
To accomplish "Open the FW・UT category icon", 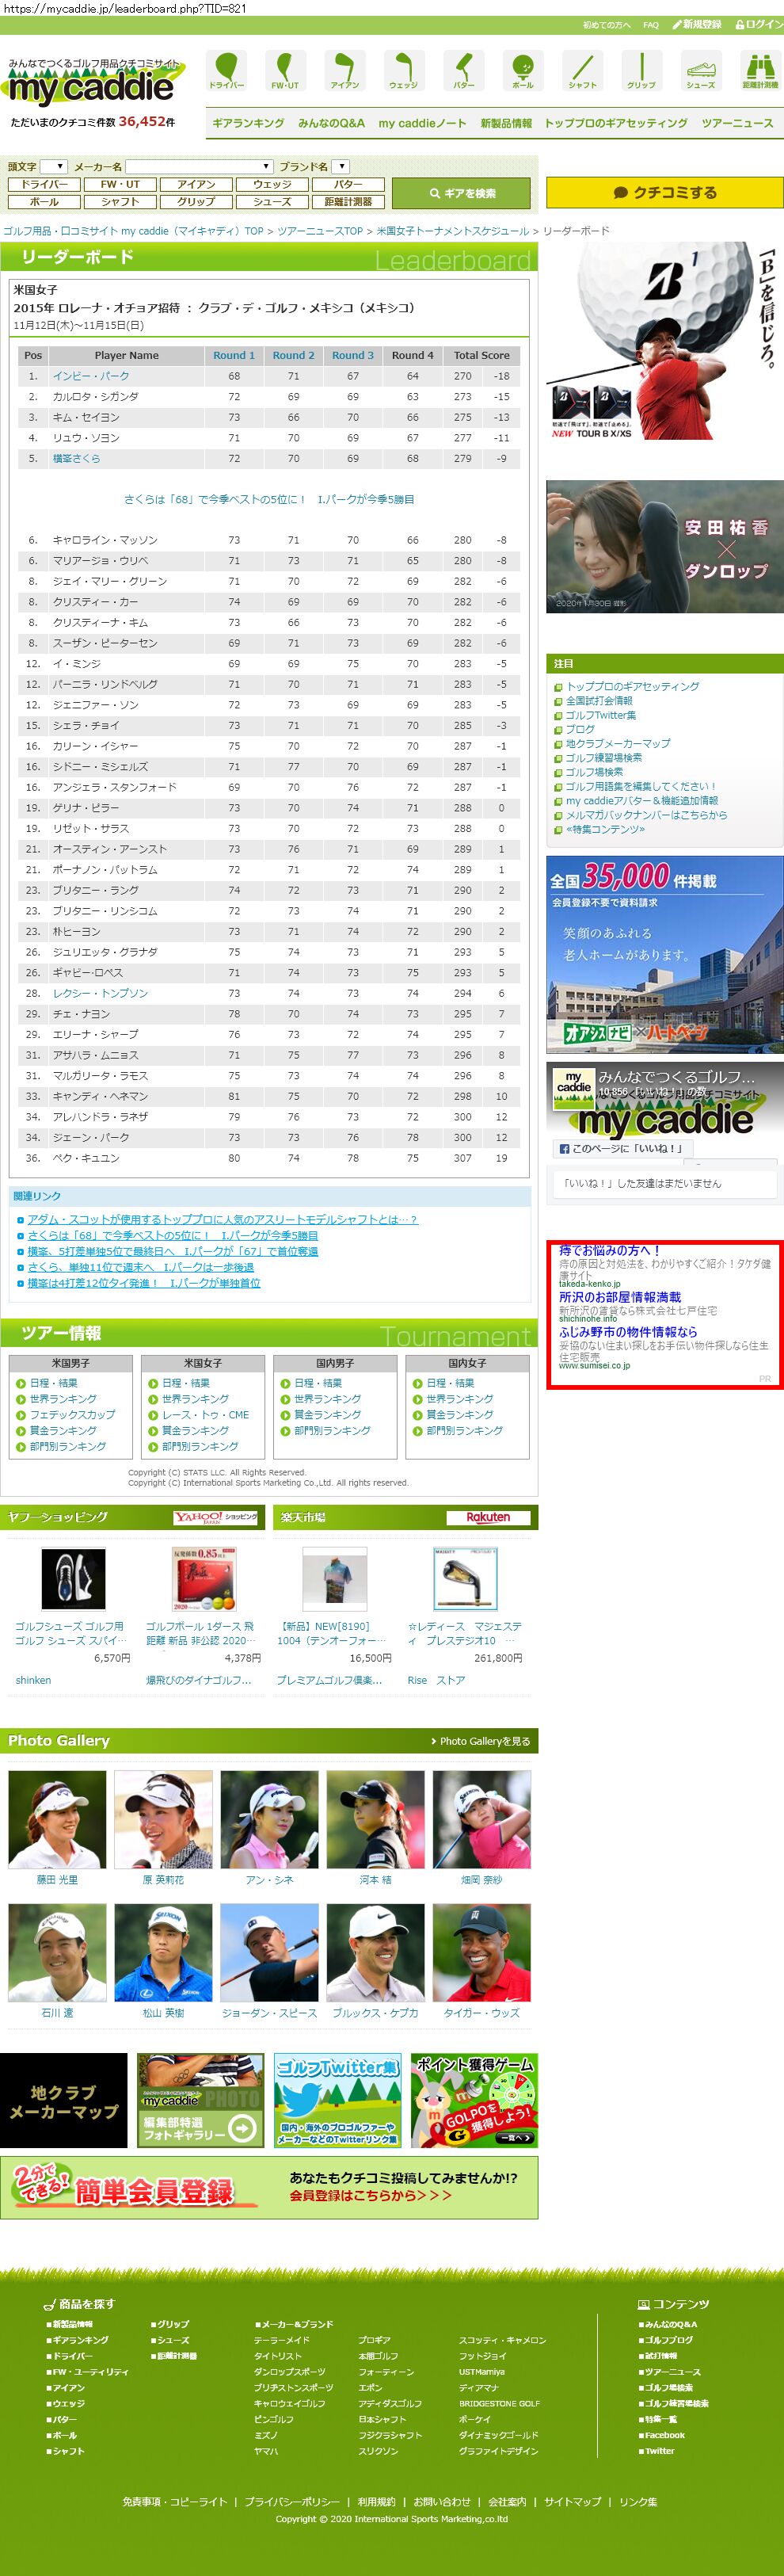I will click(285, 71).
